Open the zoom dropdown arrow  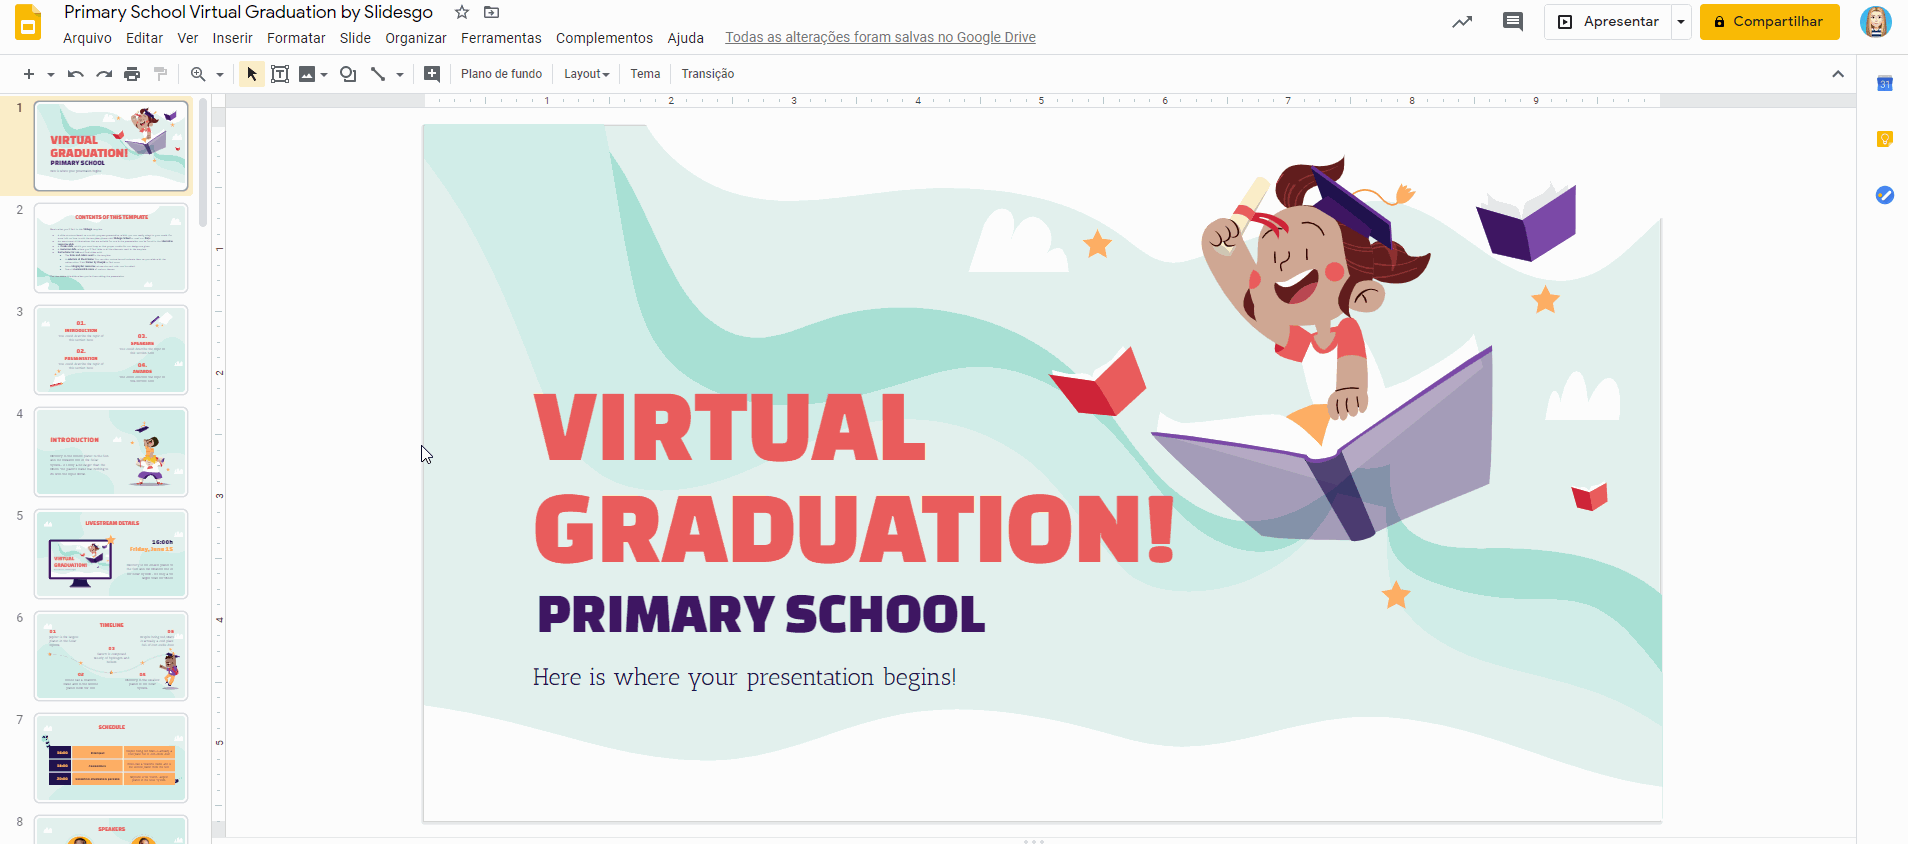coord(220,74)
